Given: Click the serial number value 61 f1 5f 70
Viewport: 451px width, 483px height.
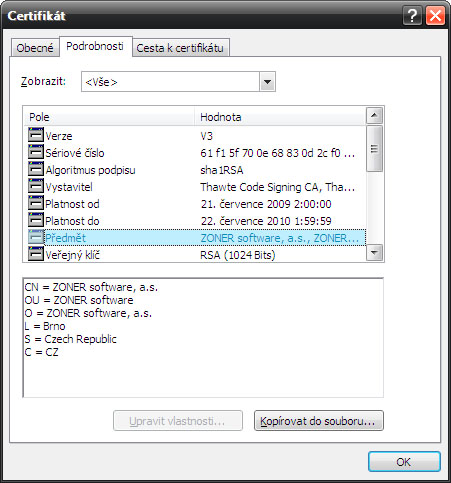Looking at the screenshot, I should point(277,153).
